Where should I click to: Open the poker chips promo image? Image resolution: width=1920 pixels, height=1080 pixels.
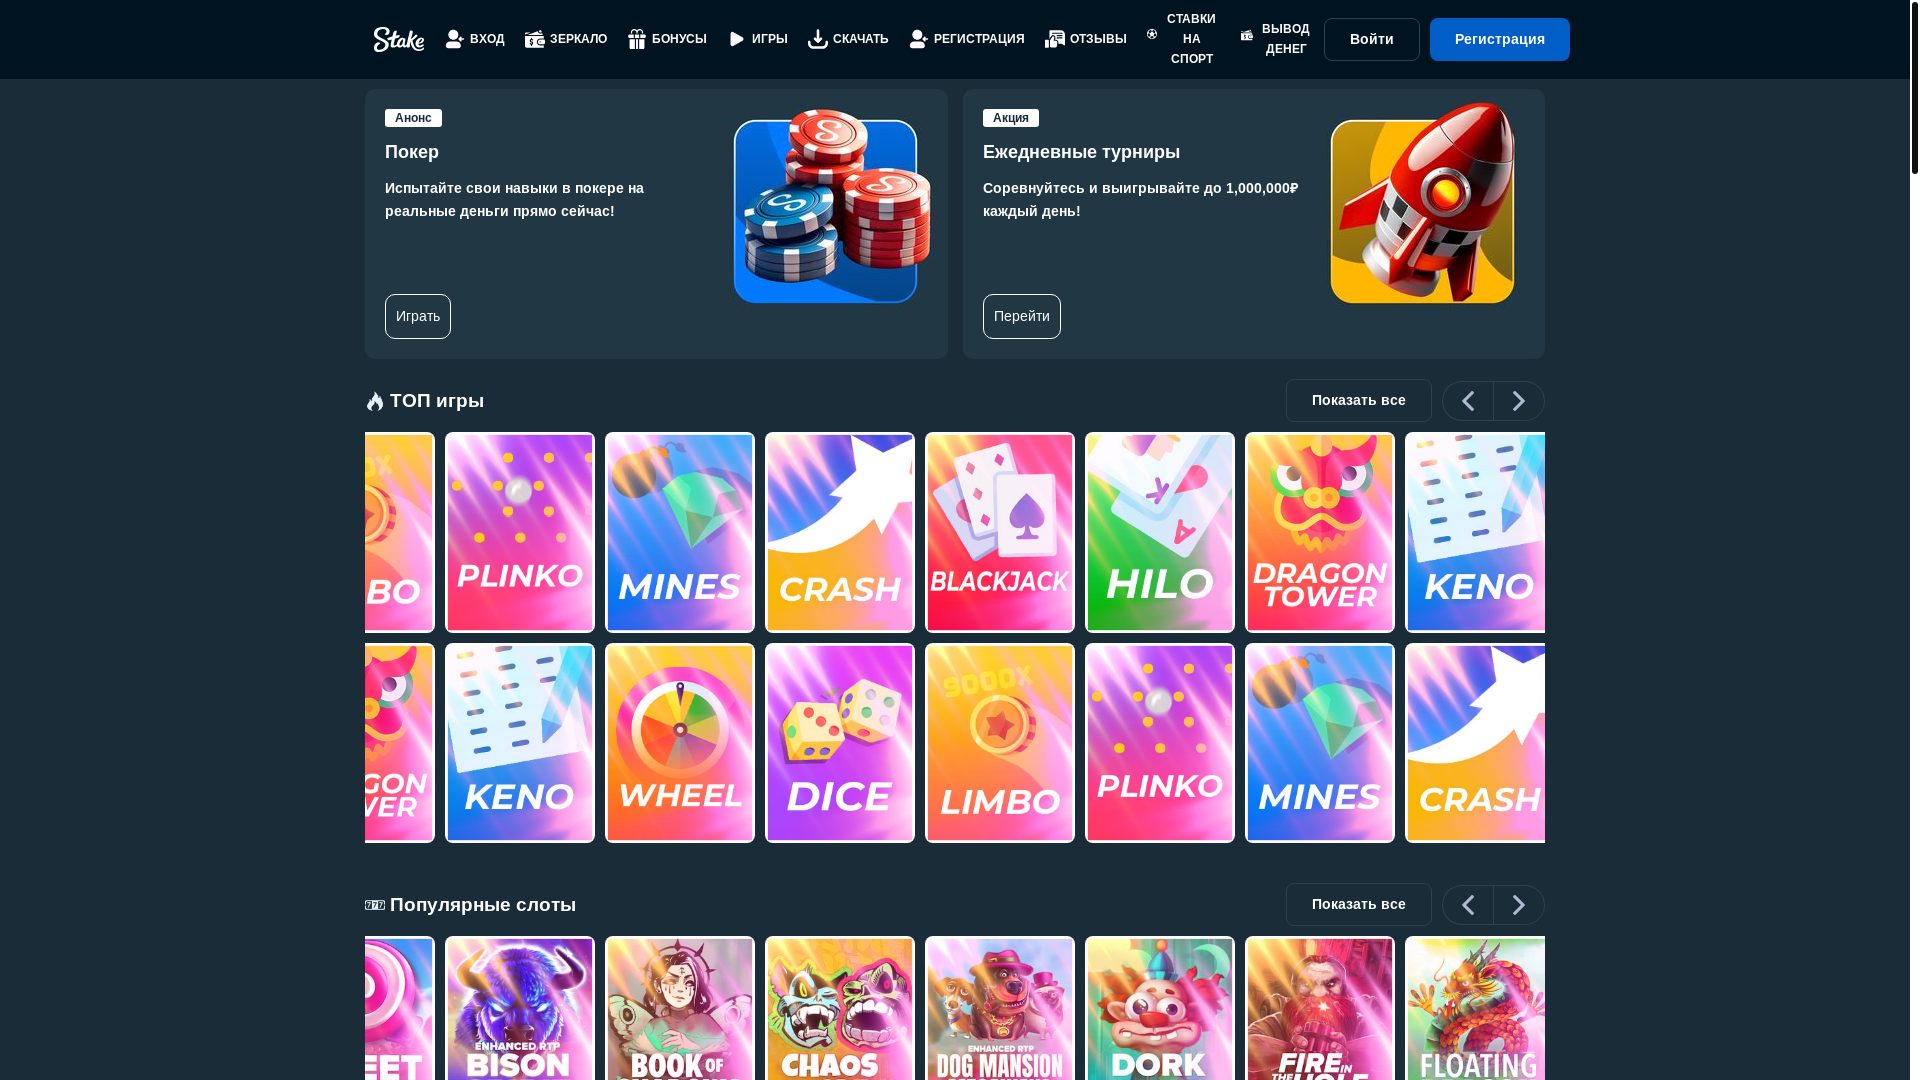tap(832, 206)
